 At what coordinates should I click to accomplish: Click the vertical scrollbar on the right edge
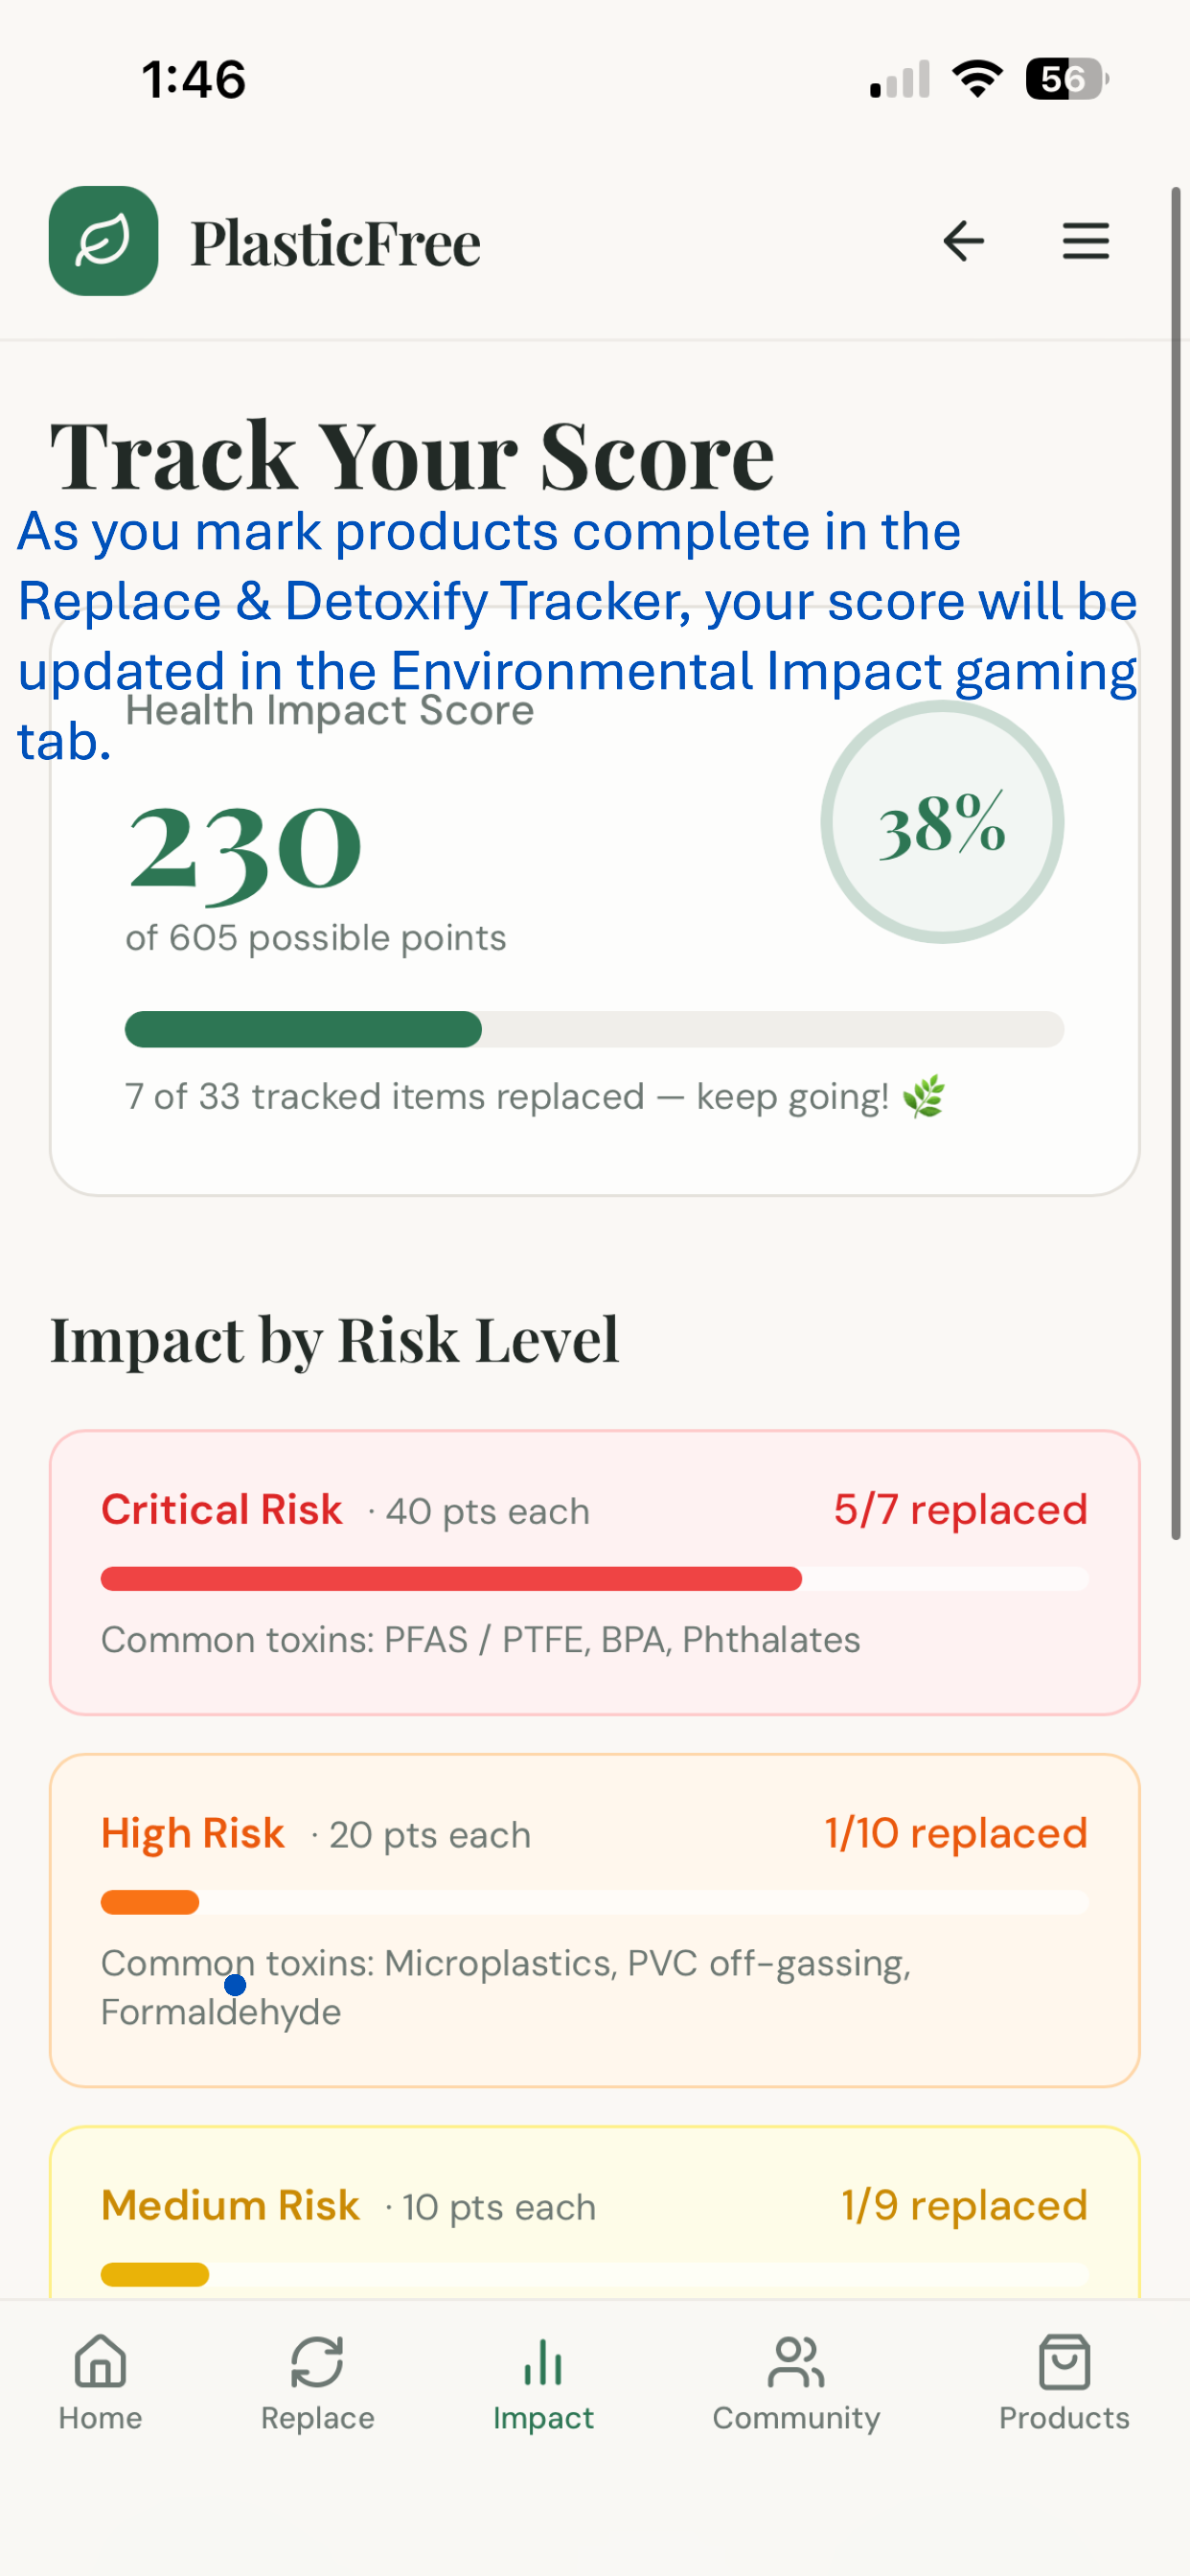click(1176, 862)
